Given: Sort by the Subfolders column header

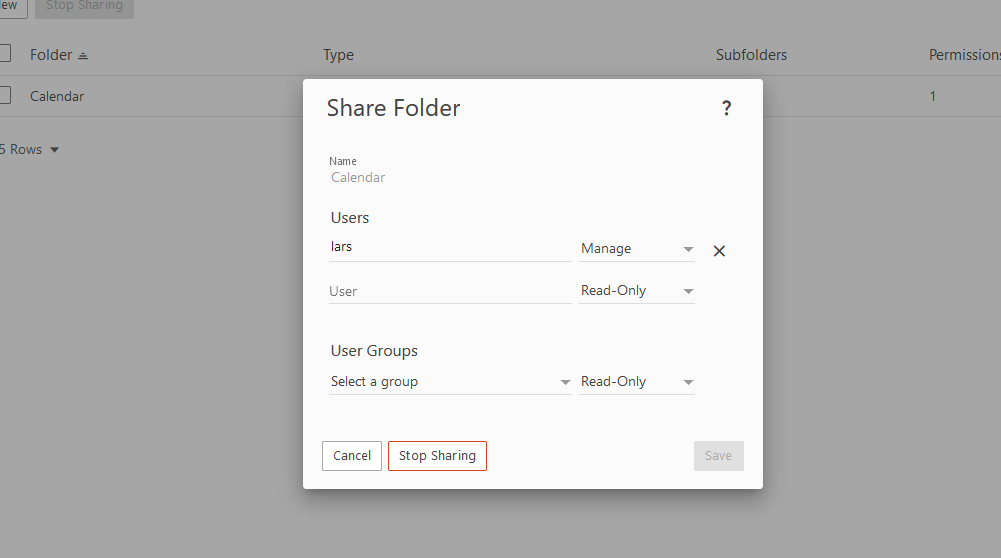Looking at the screenshot, I should click(751, 55).
